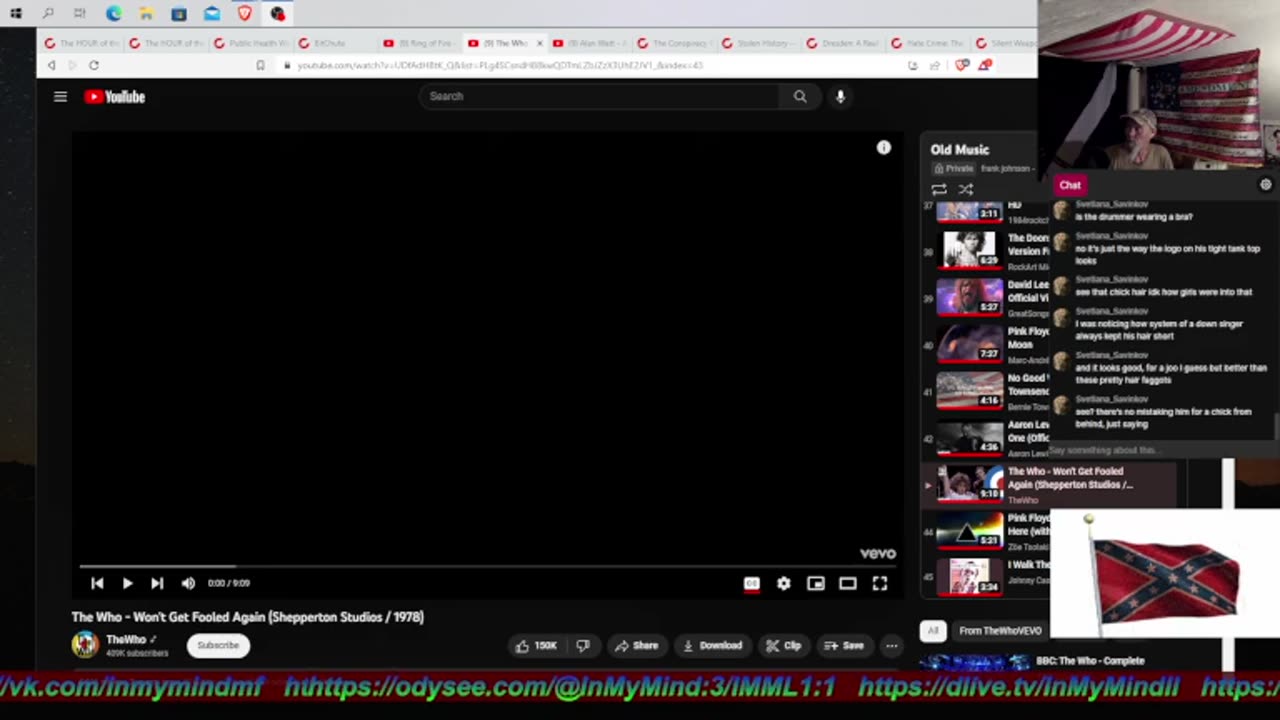Open taskbar search magnifier

pyautogui.click(x=48, y=14)
